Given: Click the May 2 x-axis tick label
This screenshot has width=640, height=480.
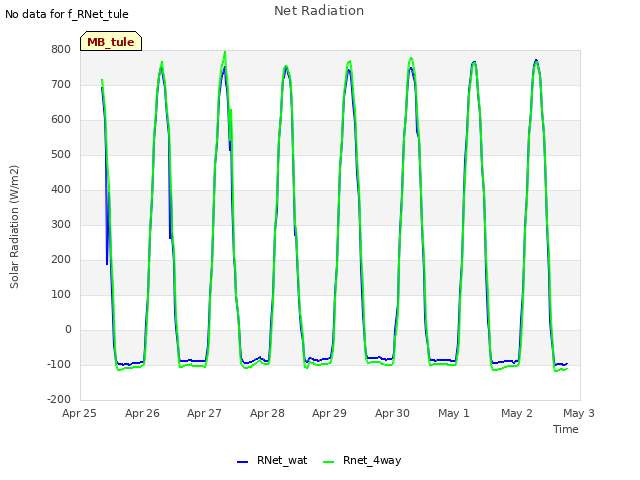Looking at the screenshot, I should (x=517, y=413).
